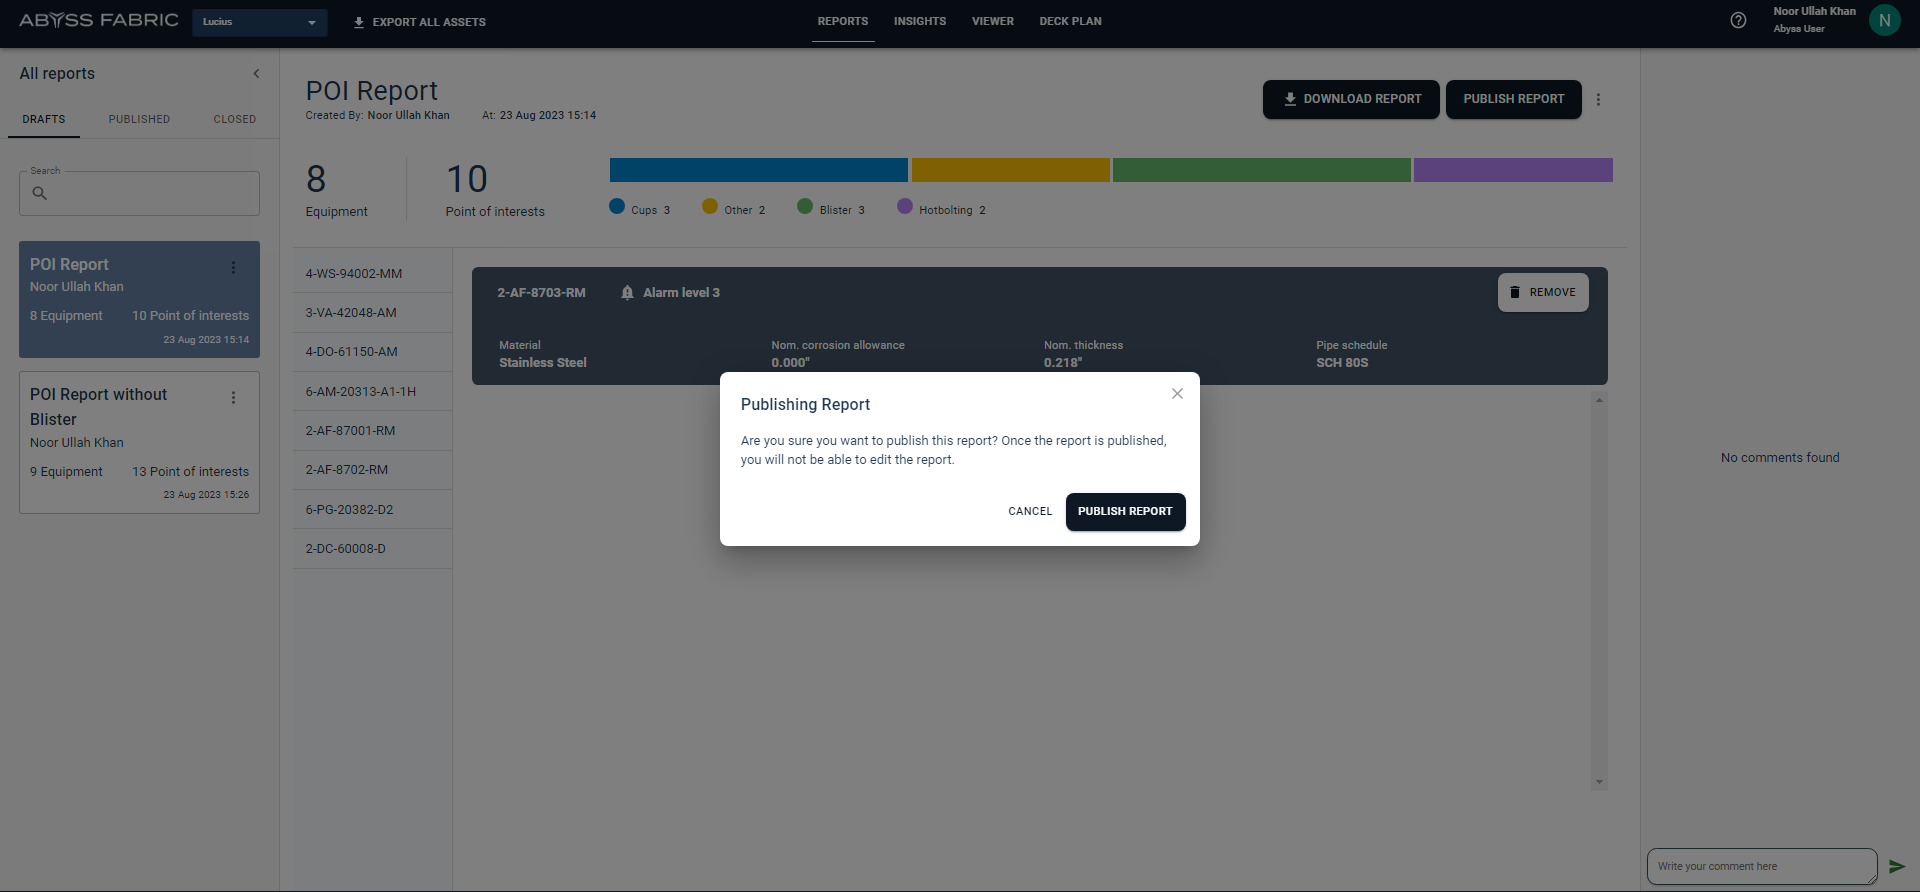Cancel the publishing dialog
The width and height of the screenshot is (1920, 892).
point(1029,512)
